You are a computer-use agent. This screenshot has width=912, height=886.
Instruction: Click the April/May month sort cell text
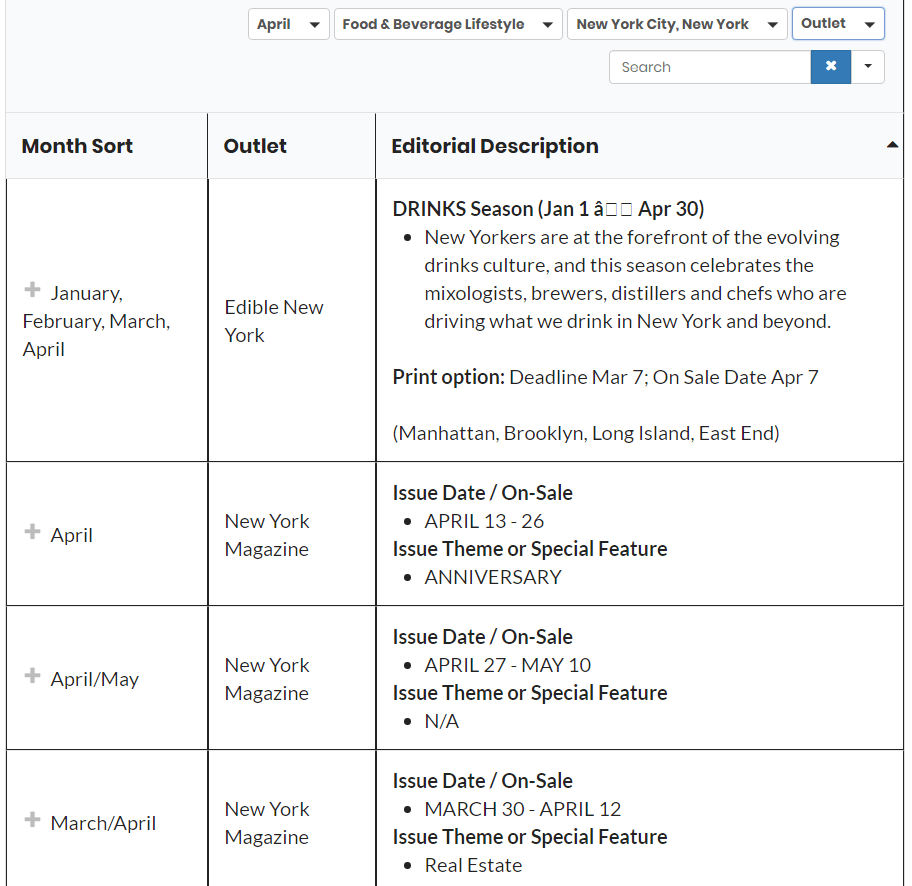coord(95,679)
